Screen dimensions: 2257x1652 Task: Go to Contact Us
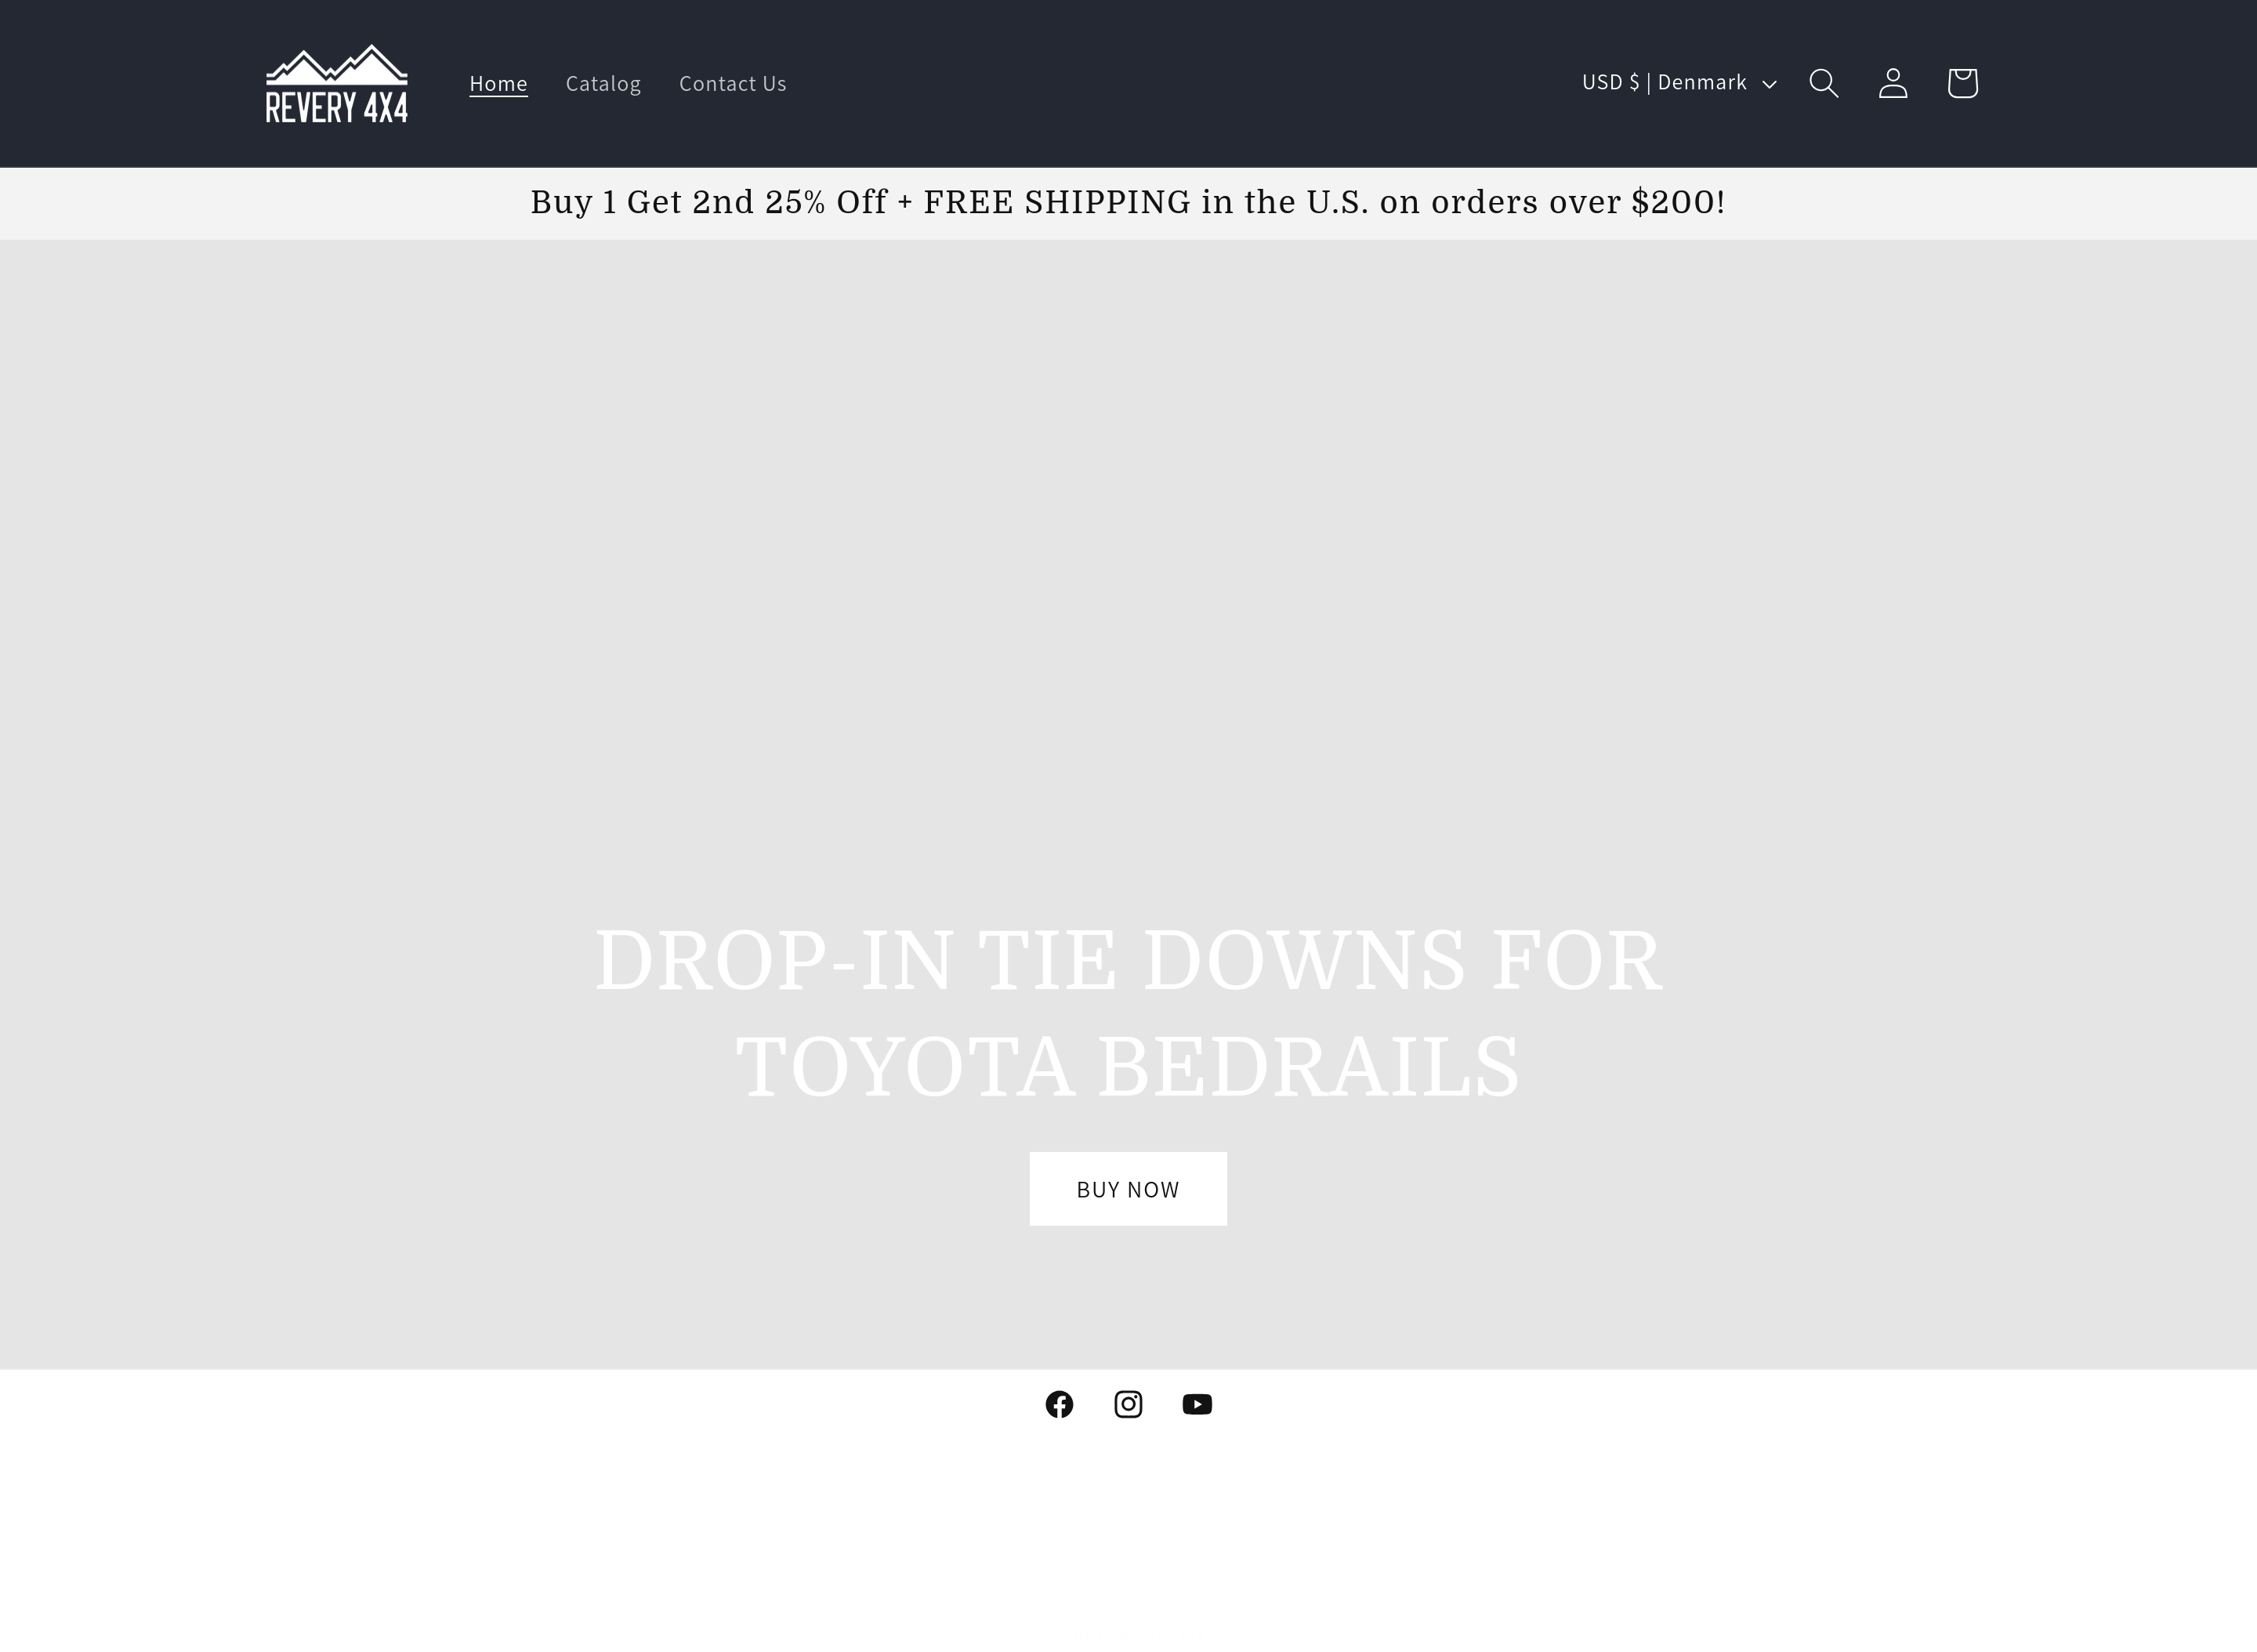tap(732, 83)
